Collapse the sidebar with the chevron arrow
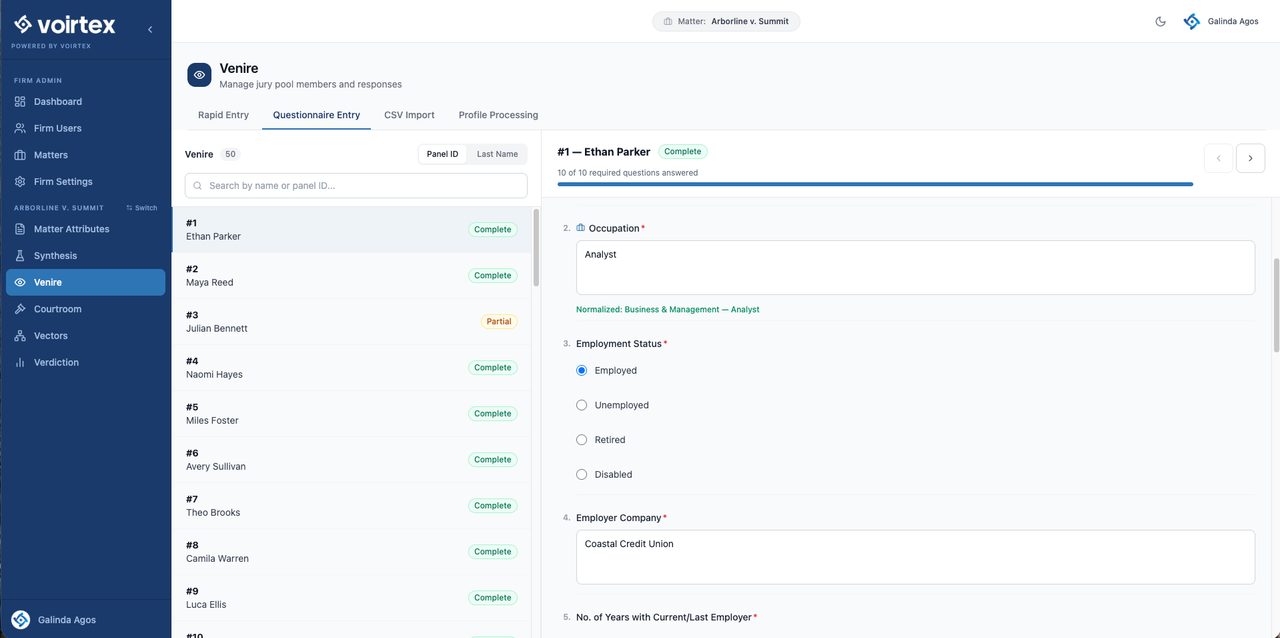 click(150, 30)
